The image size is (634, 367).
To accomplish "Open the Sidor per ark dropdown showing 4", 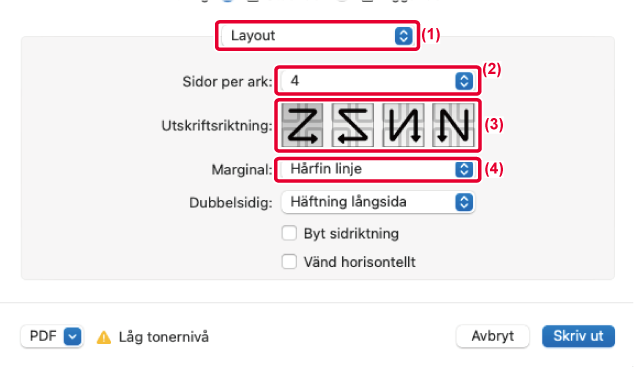I will point(378,81).
